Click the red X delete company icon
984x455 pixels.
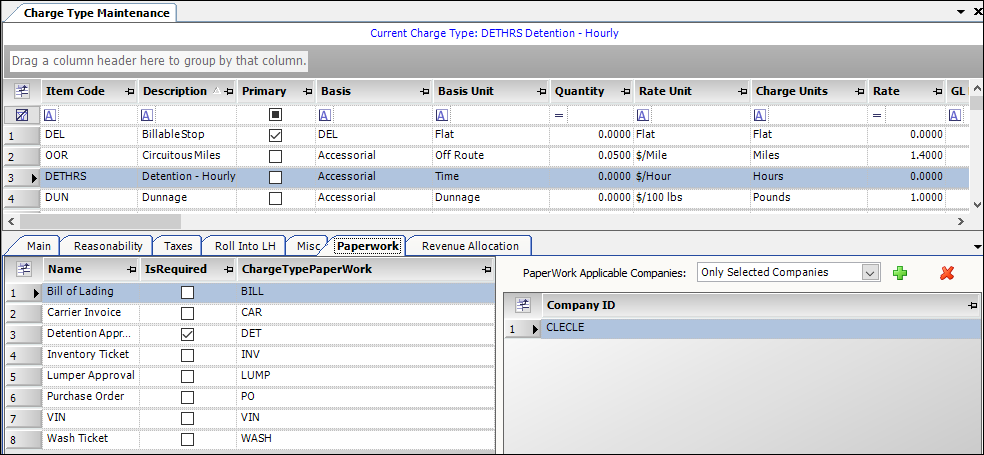coord(946,273)
